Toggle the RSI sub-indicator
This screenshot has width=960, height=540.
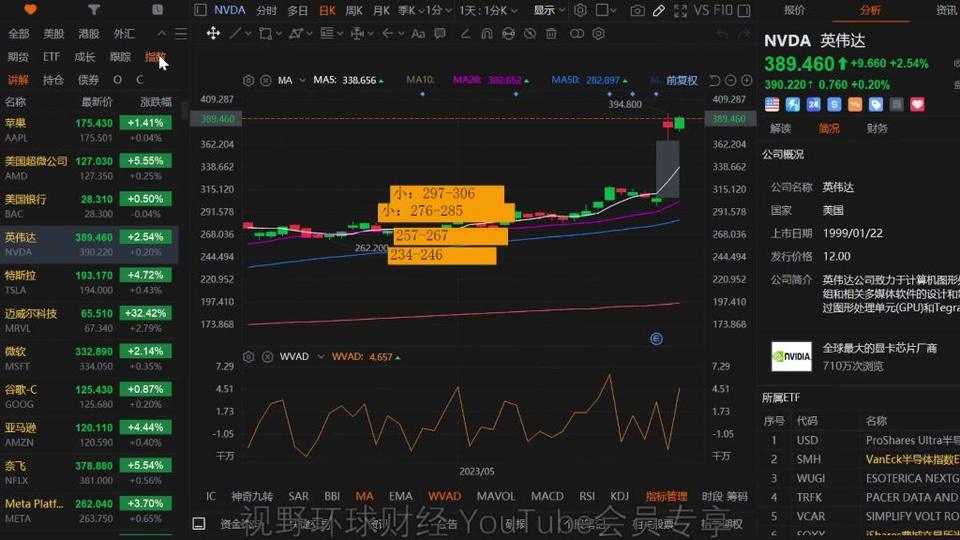point(587,496)
